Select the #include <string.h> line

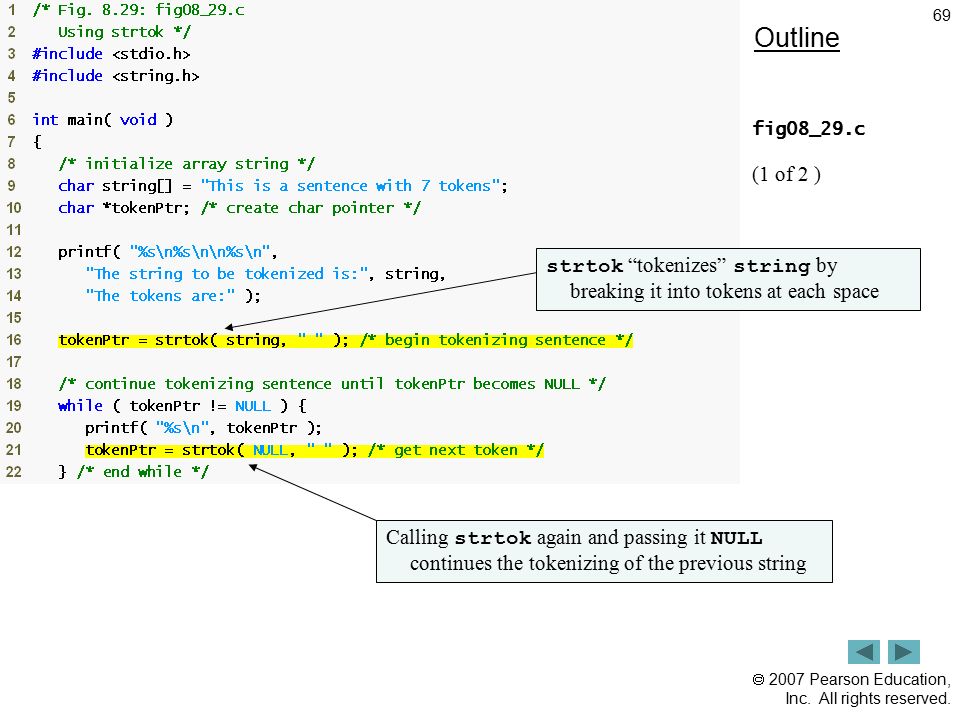[x=116, y=76]
